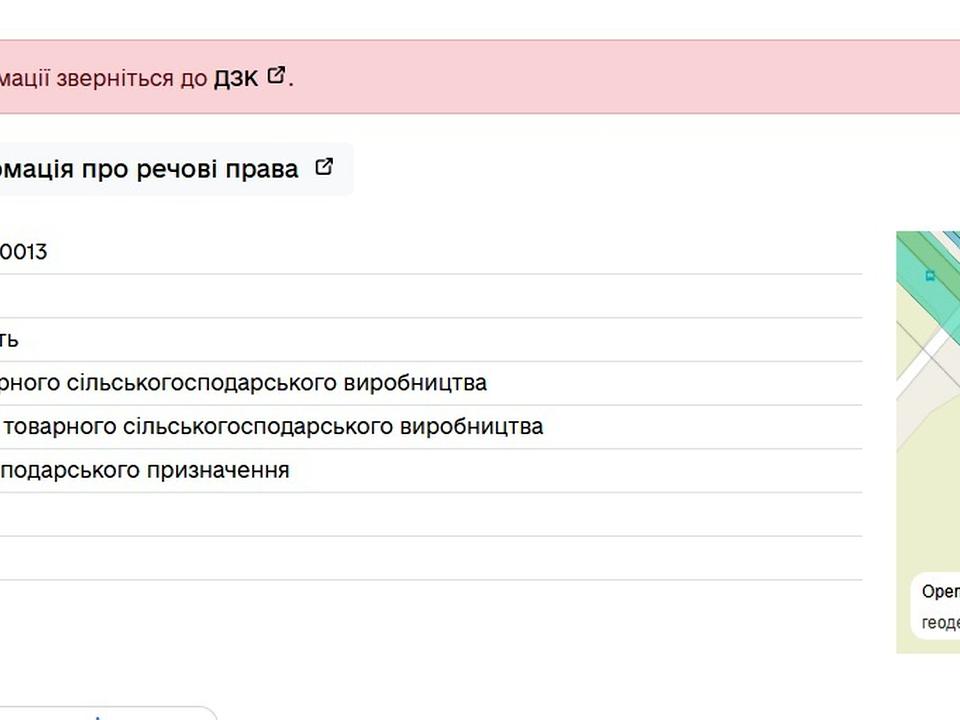This screenshot has height=720, width=960.
Task: Open the ДЗК link in the alert
Action: point(236,78)
